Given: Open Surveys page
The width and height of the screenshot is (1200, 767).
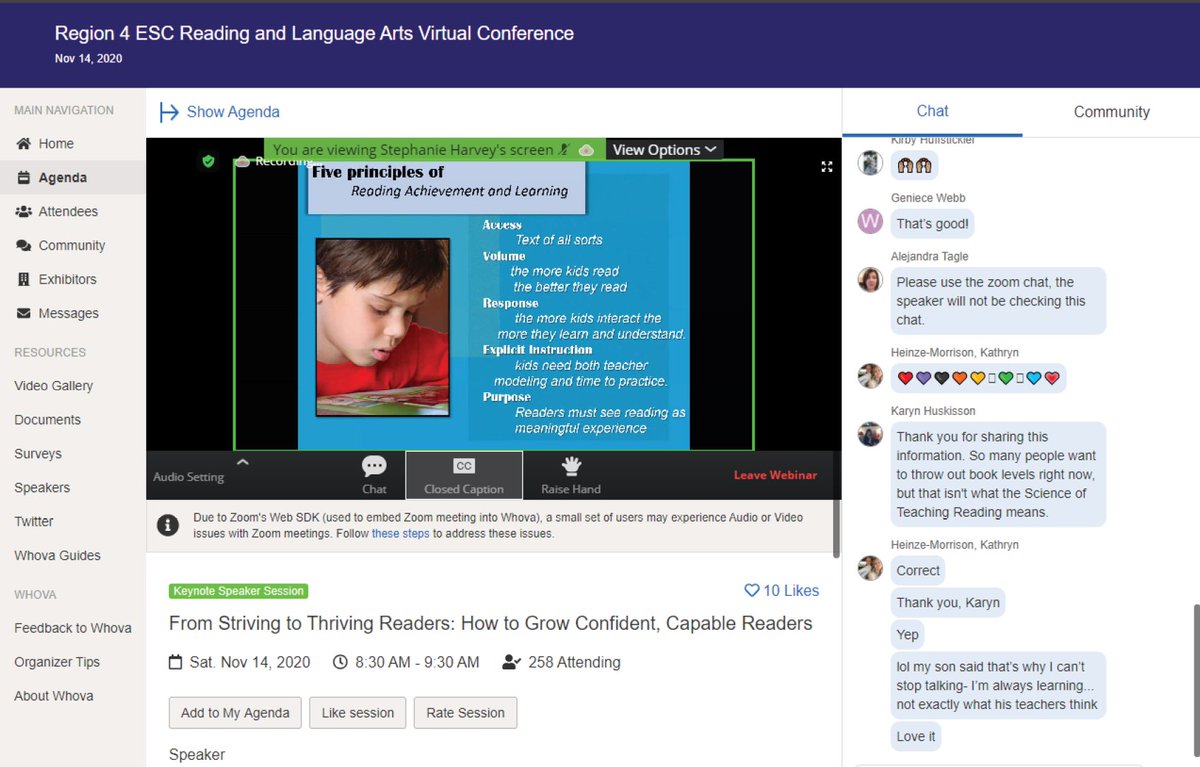Looking at the screenshot, I should click(x=38, y=453).
